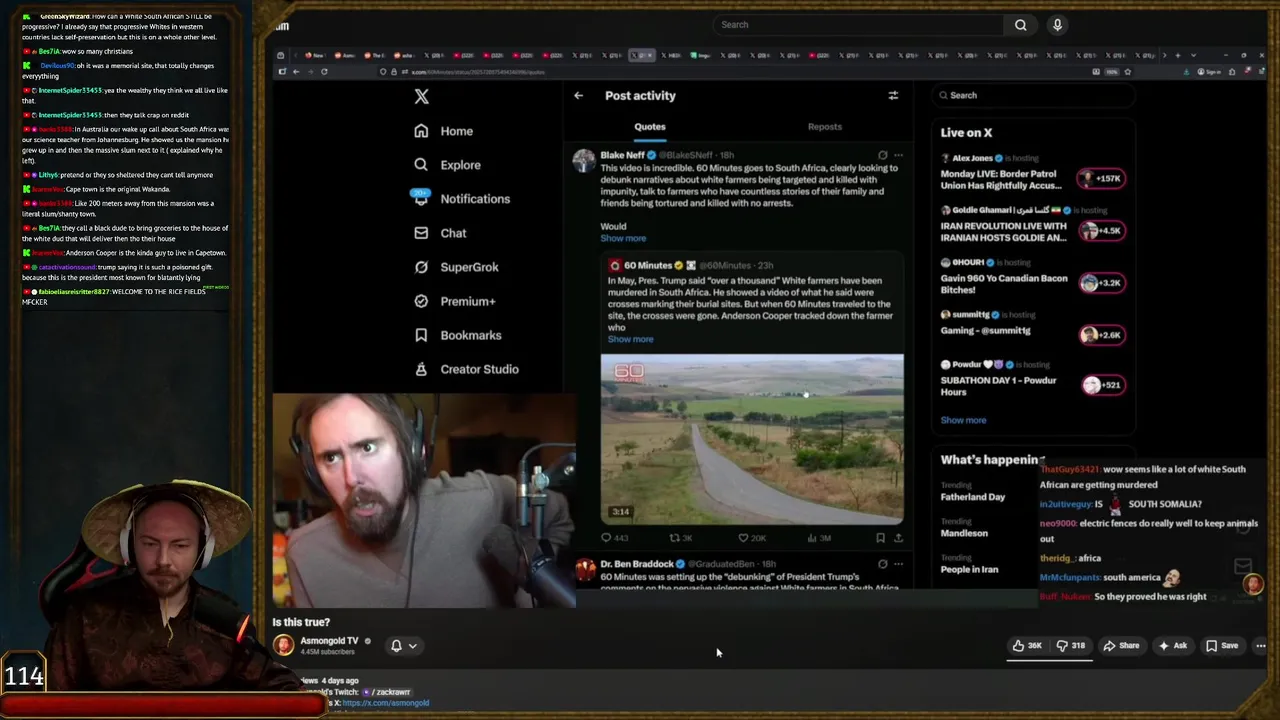Viewport: 1280px width, 720px height.
Task: Click the +521 listeners badge
Action: click(x=1104, y=385)
